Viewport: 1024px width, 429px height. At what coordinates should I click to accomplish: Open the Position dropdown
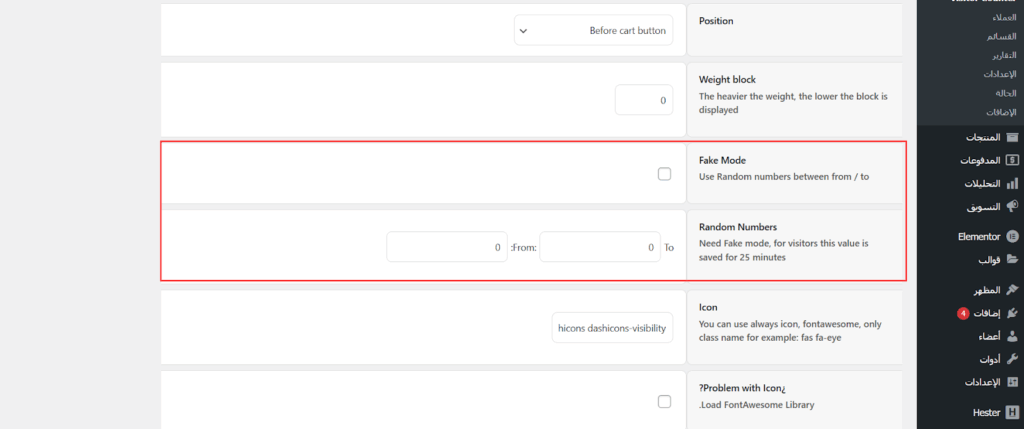pos(593,31)
